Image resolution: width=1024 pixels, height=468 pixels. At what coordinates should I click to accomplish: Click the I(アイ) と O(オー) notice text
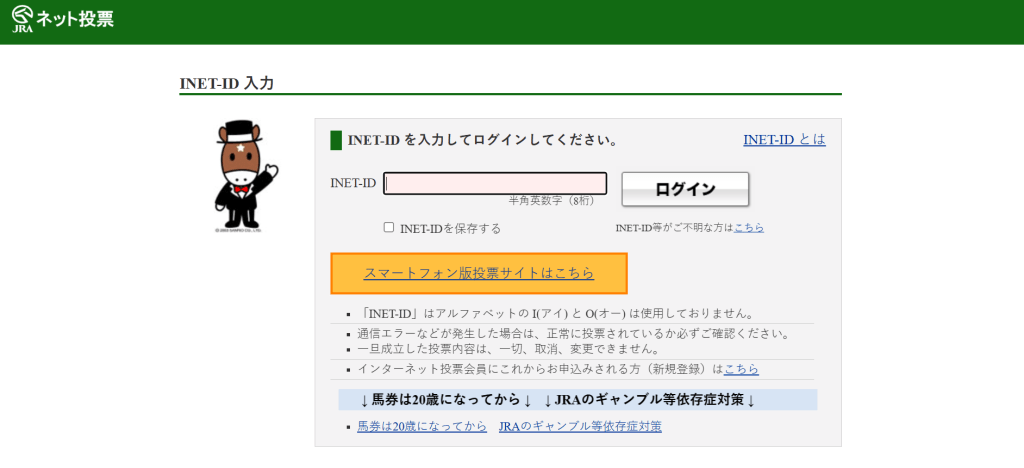click(x=557, y=313)
